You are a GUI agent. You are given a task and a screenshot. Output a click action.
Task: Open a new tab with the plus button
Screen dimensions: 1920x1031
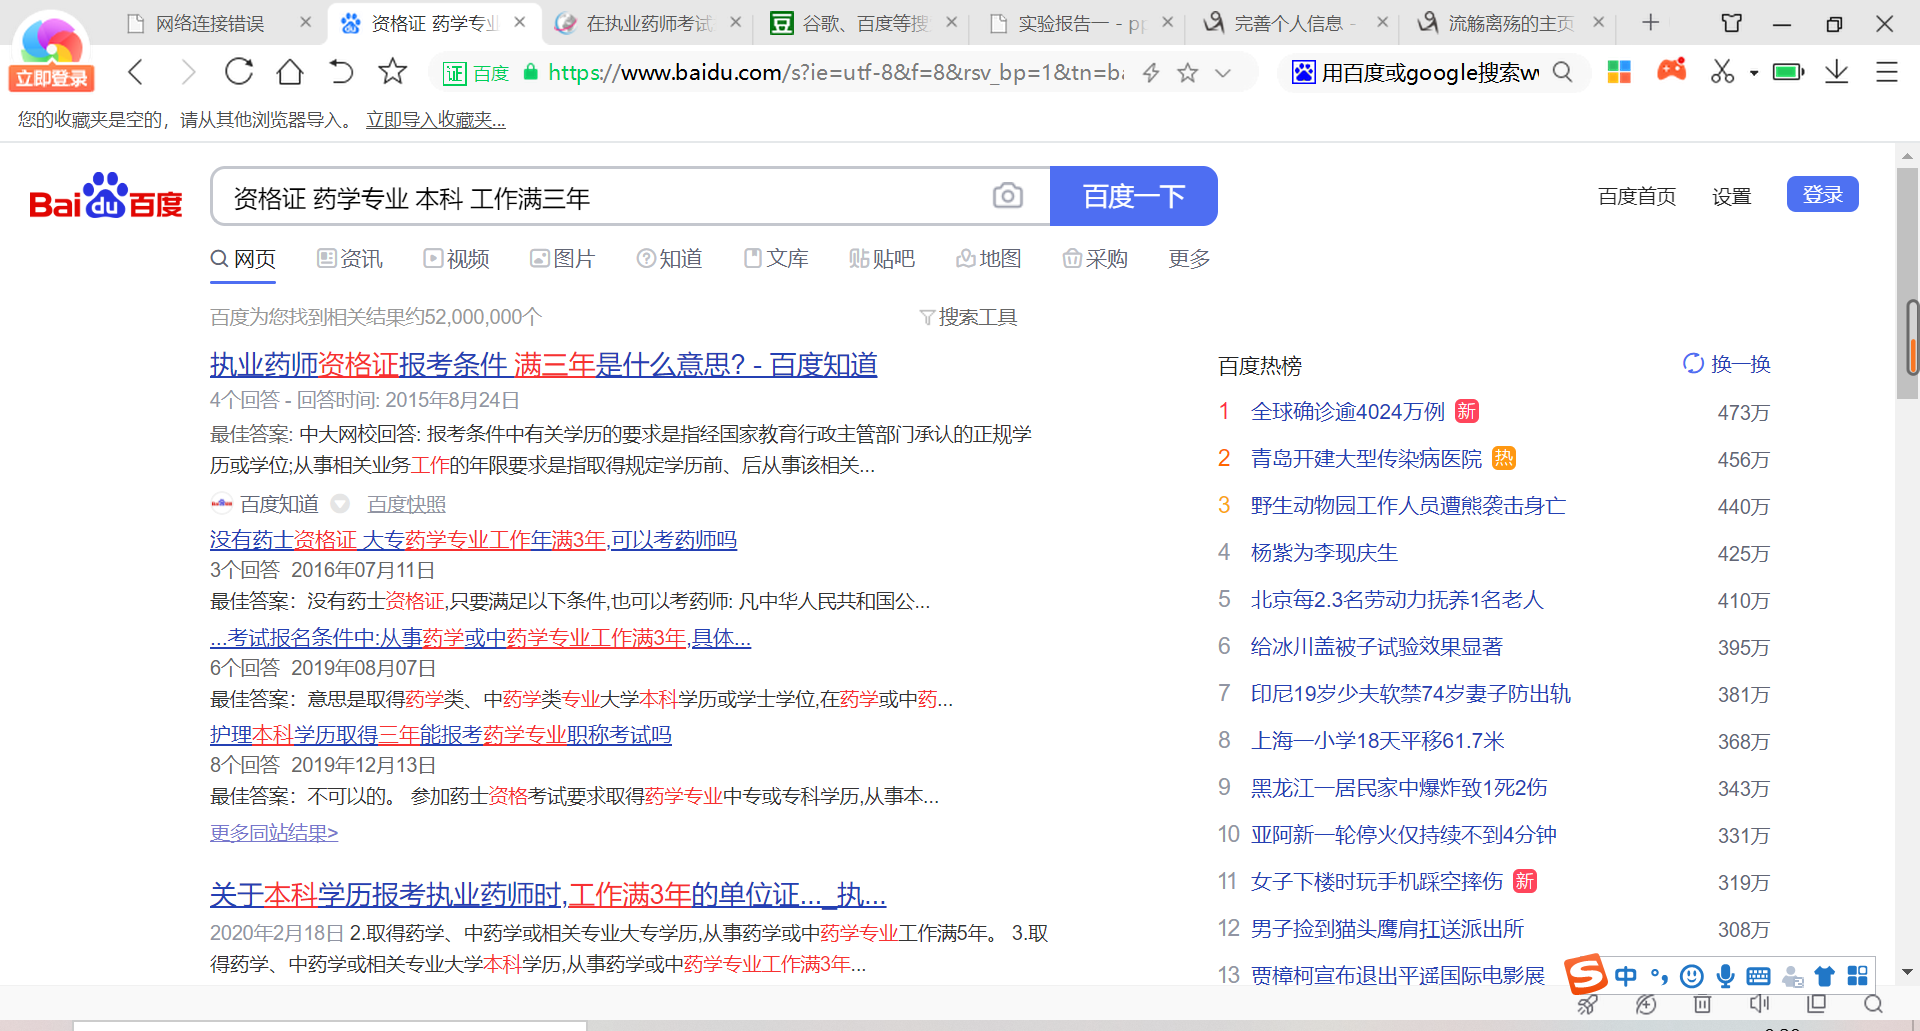(x=1651, y=22)
